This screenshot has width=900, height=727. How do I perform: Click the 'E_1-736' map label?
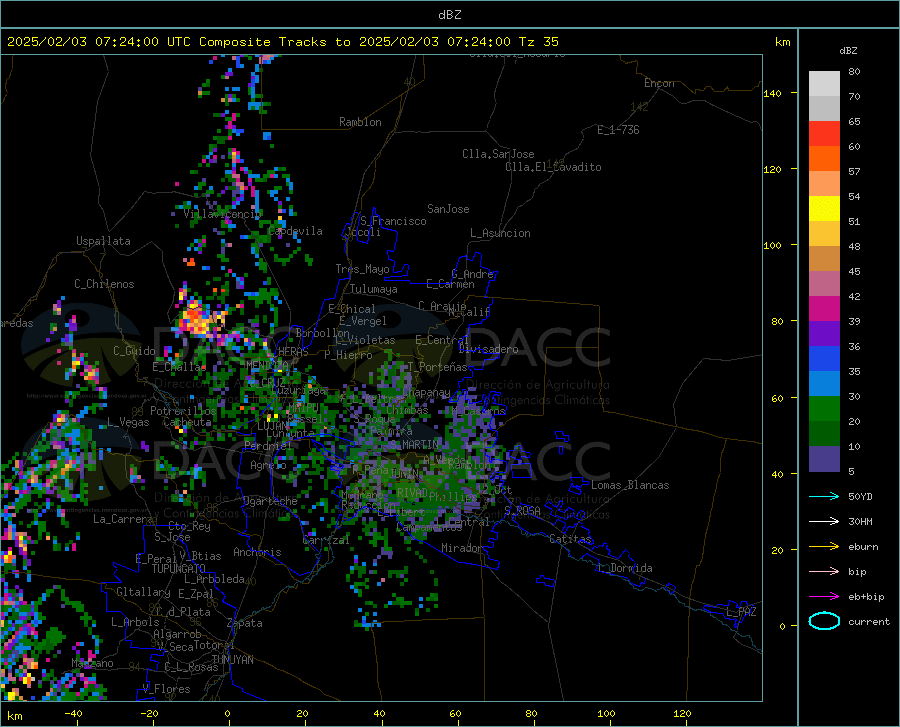[x=618, y=130]
